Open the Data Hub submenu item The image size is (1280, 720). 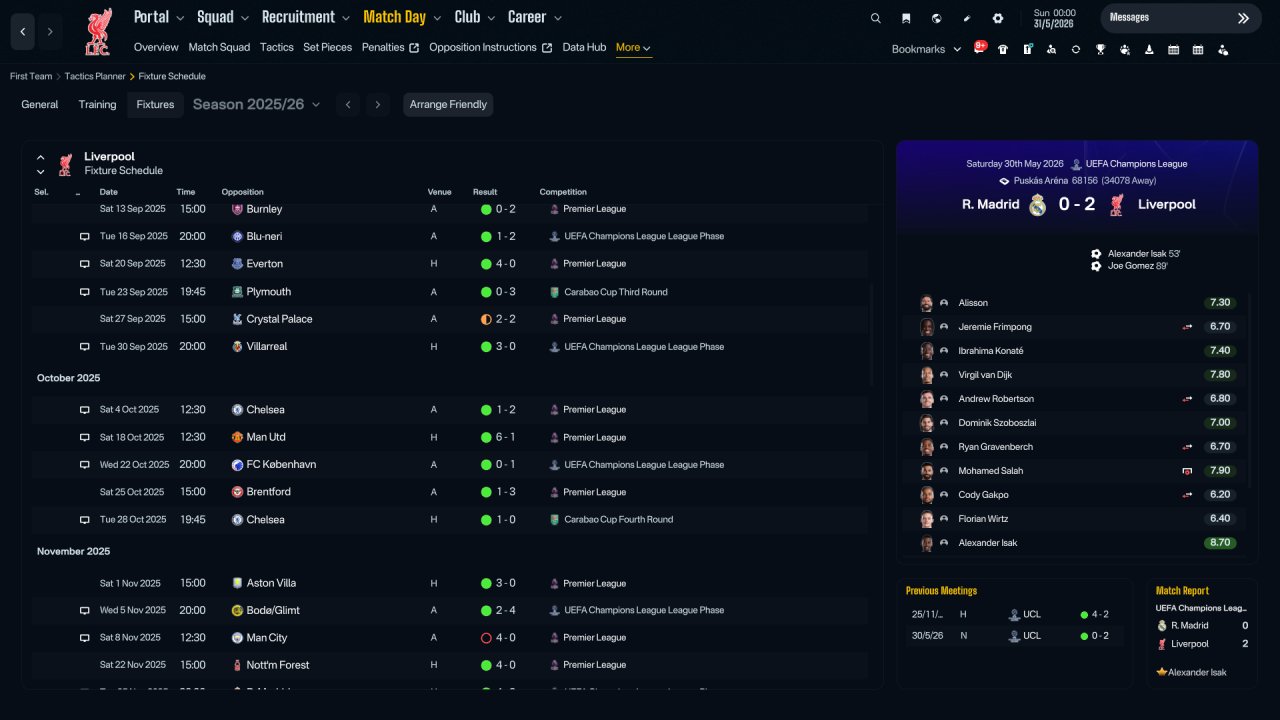[584, 47]
